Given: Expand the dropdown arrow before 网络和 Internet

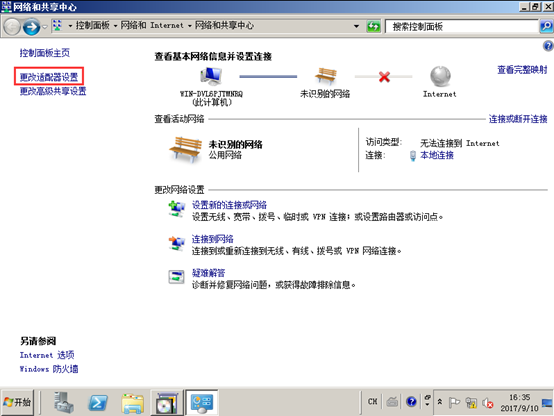Looking at the screenshot, I should [x=116, y=26].
